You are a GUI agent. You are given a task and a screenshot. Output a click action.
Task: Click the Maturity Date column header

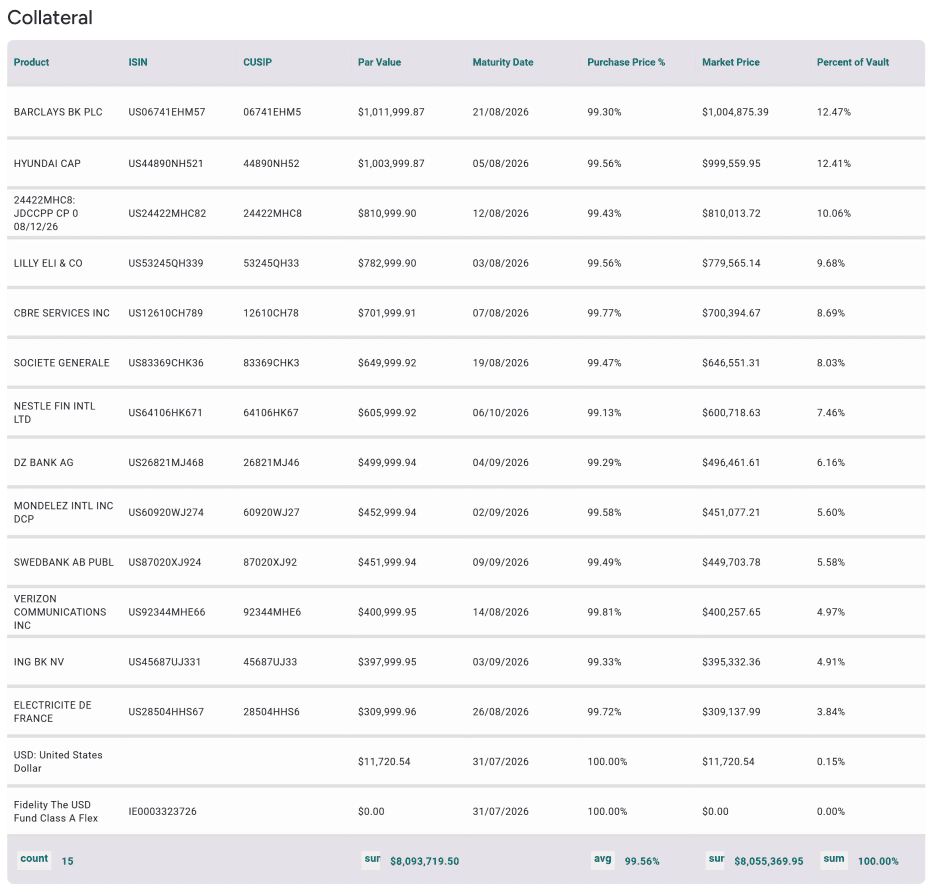[x=502, y=62]
